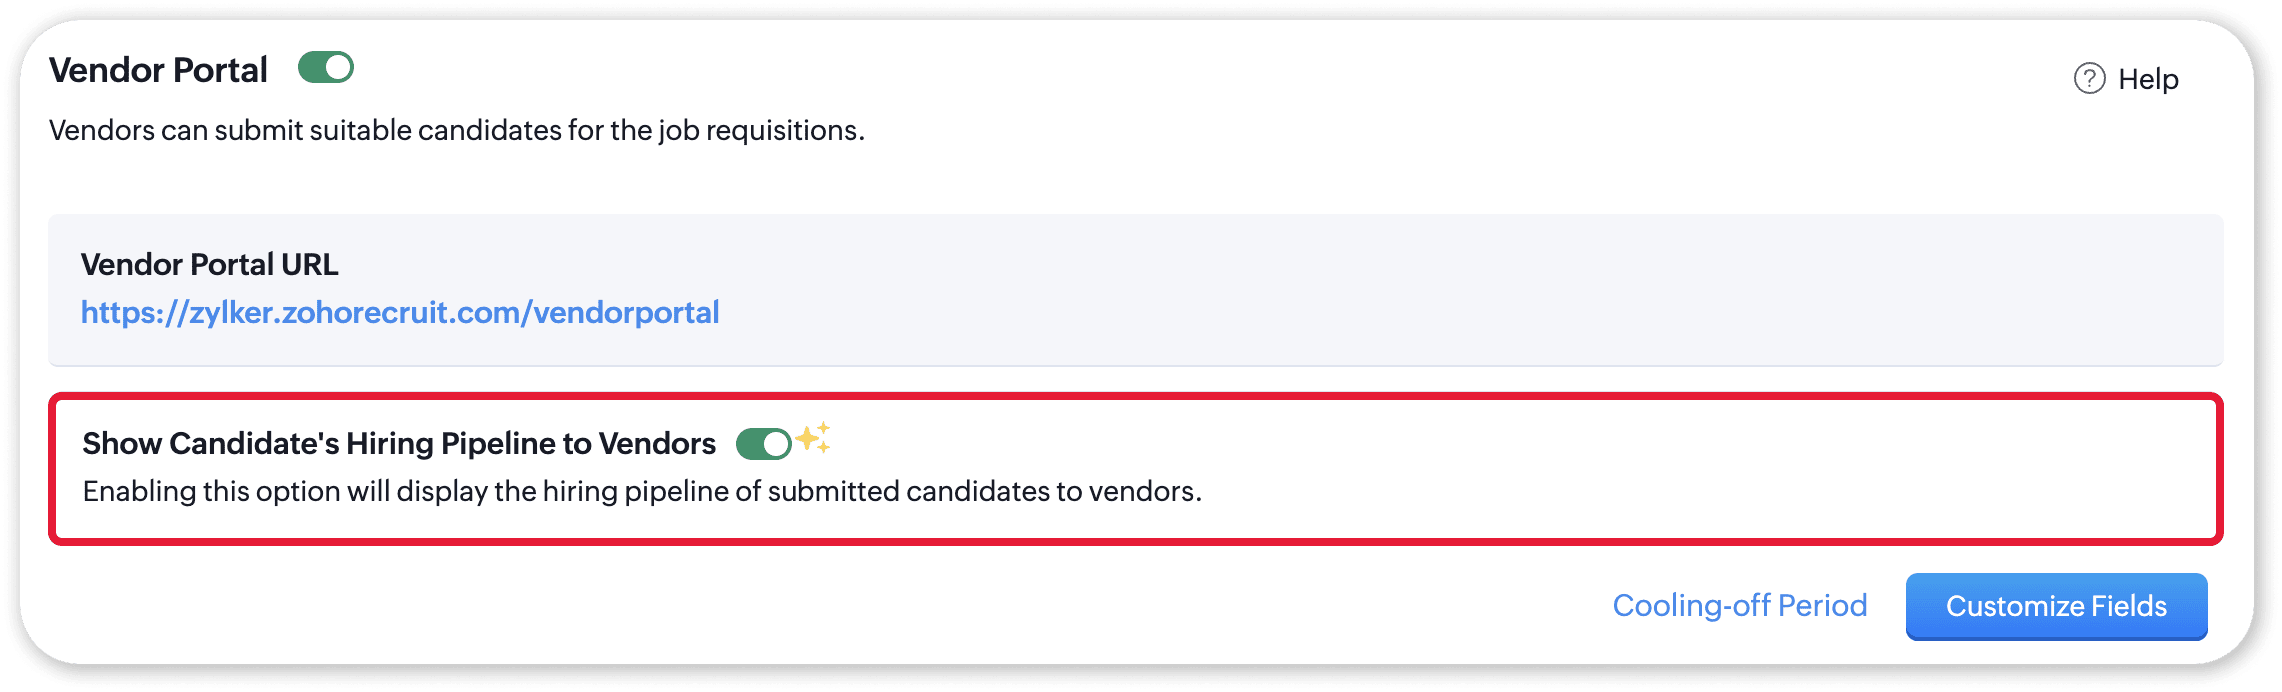Select the Vendor Portal heading text
The image size is (2282, 692).
click(158, 70)
